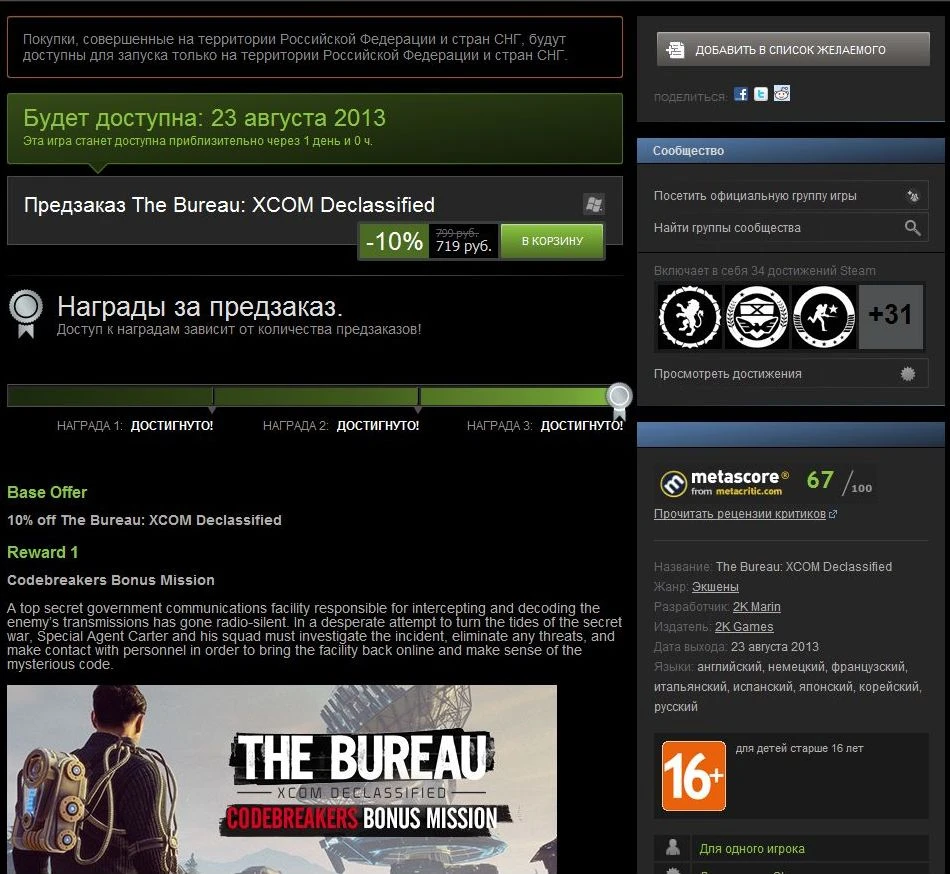Click the НАГРАДА 1: ДОСТИГНУТО! label
The height and width of the screenshot is (874, 950).
(x=135, y=426)
